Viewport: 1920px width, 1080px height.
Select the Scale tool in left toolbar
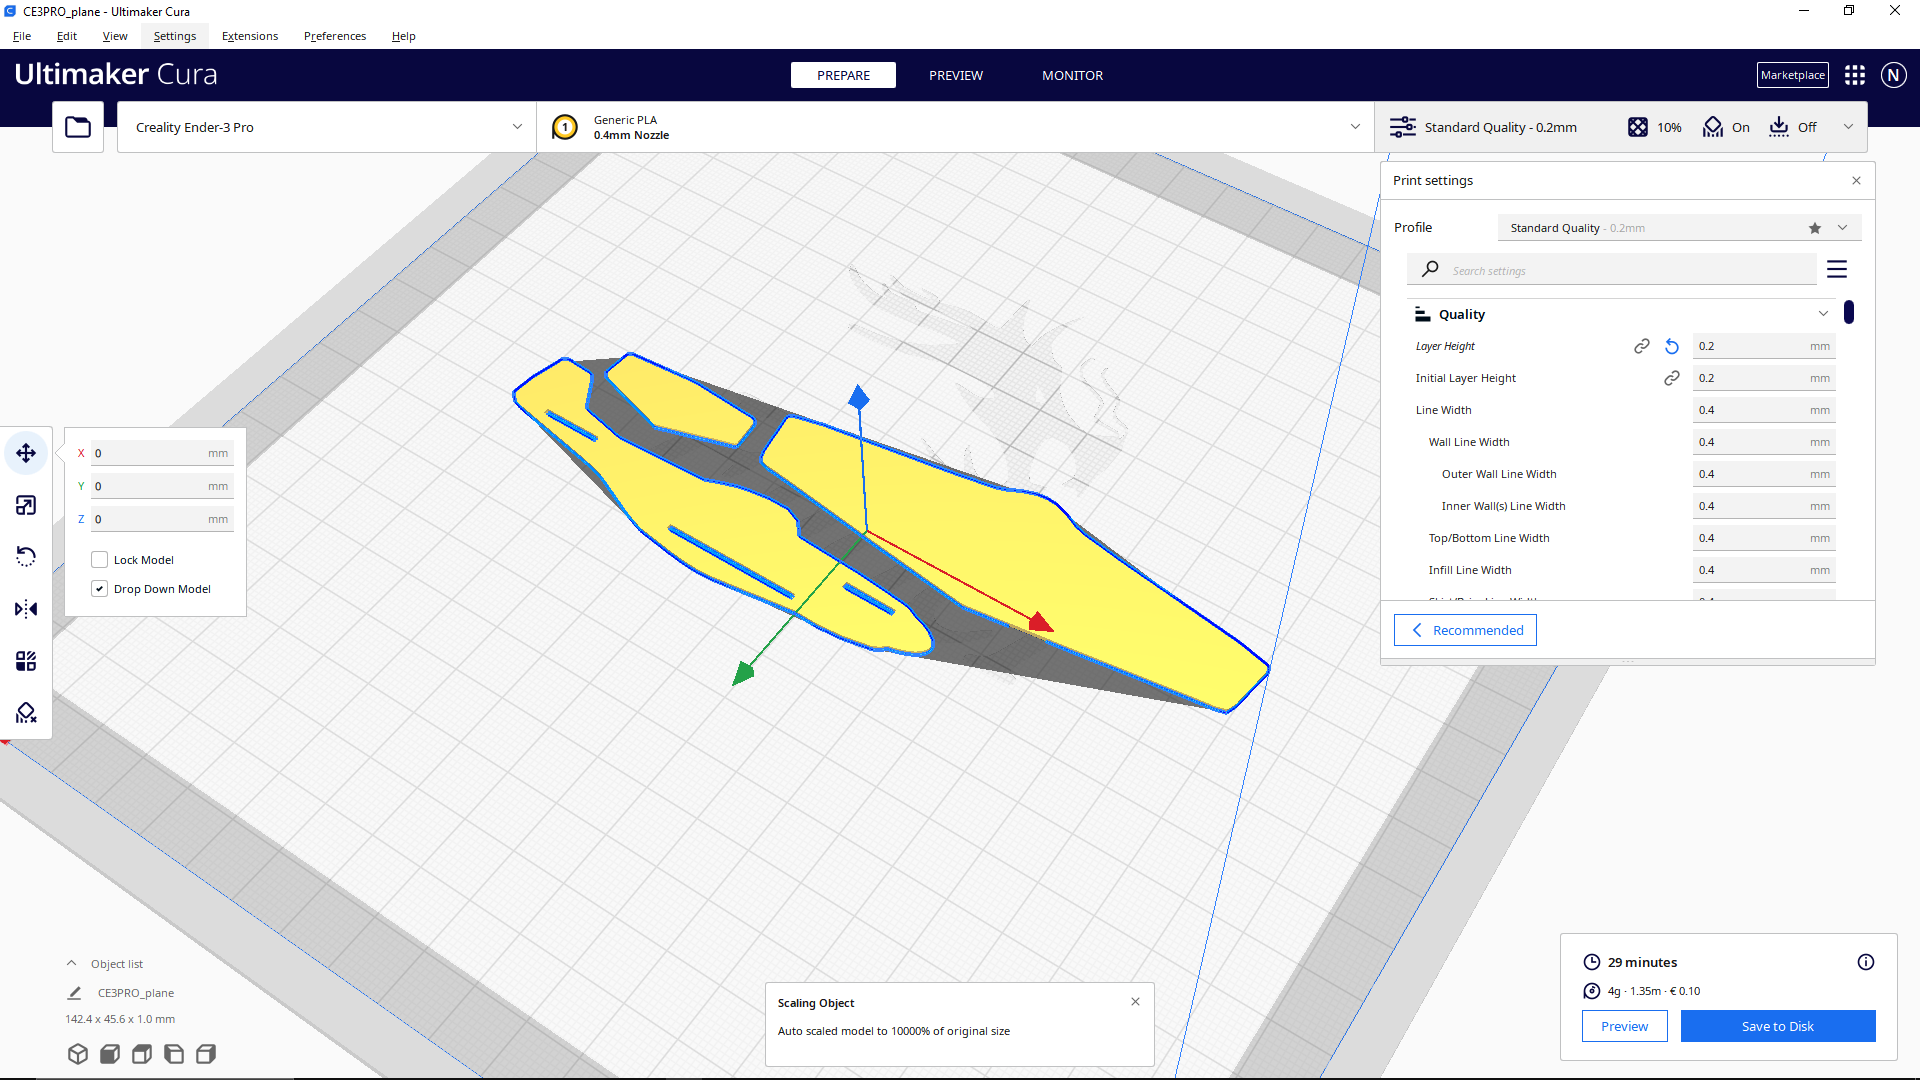(x=26, y=505)
